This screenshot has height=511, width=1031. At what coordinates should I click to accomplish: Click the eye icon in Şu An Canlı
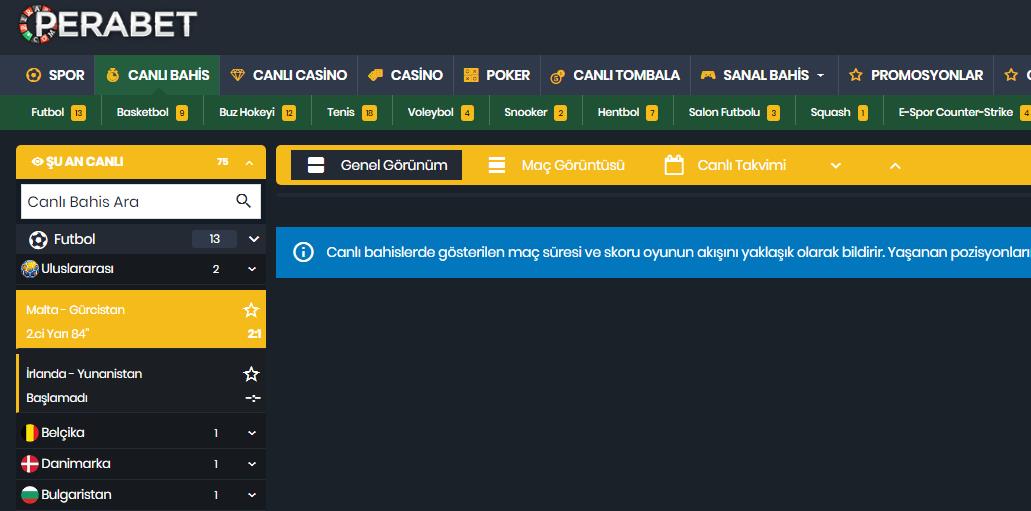pyautogui.click(x=37, y=162)
